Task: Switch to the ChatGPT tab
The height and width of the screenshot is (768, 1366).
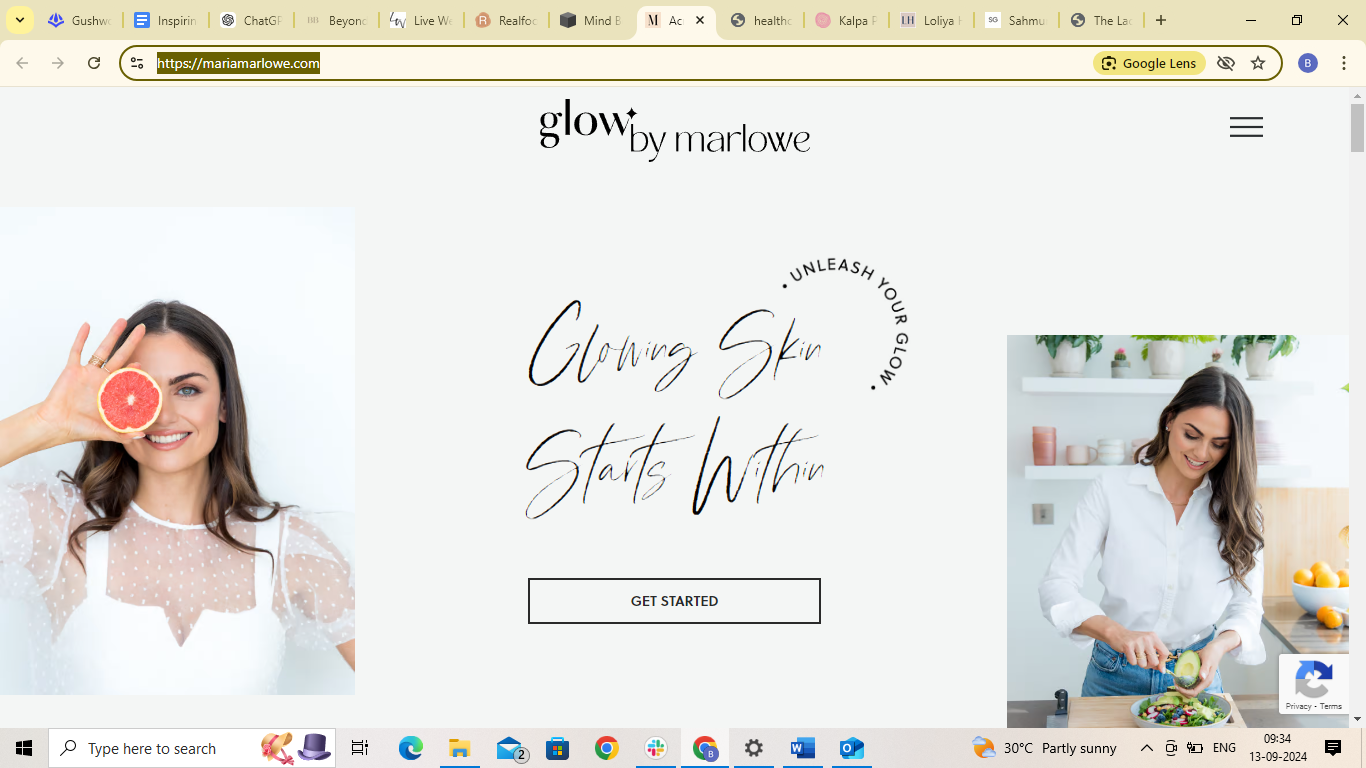Action: point(252,20)
